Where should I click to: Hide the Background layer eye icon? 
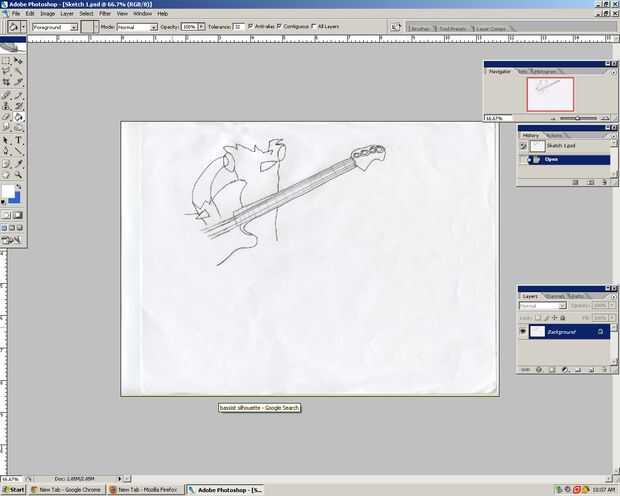pos(523,331)
